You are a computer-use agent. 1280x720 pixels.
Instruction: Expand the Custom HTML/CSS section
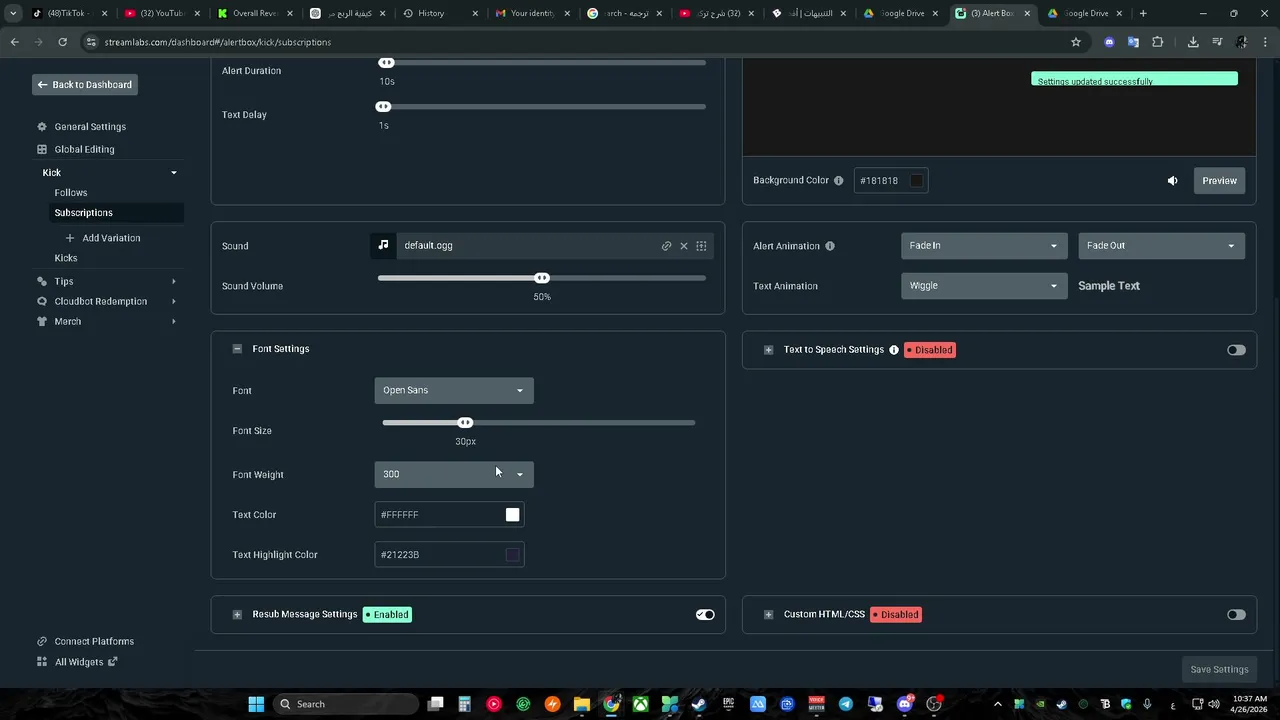click(768, 615)
